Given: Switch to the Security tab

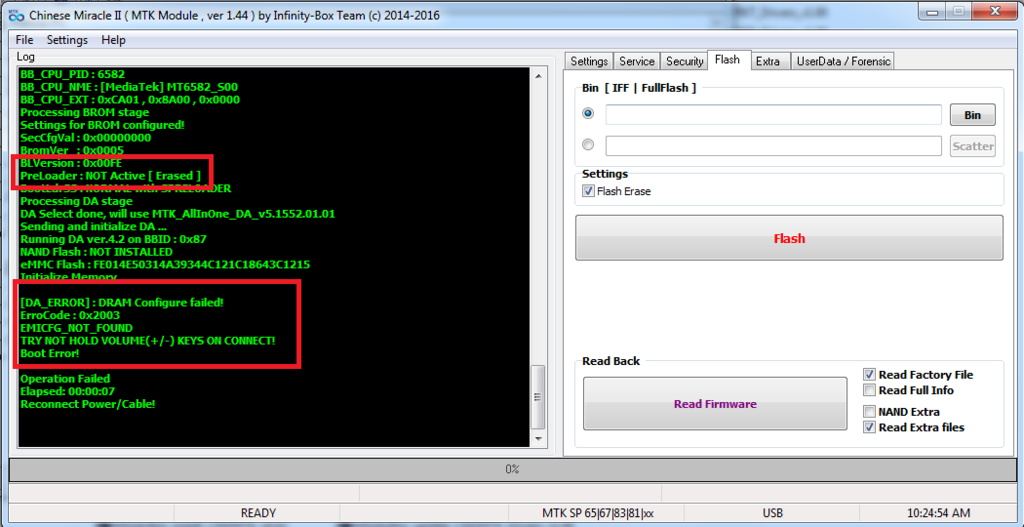Looking at the screenshot, I should click(685, 61).
